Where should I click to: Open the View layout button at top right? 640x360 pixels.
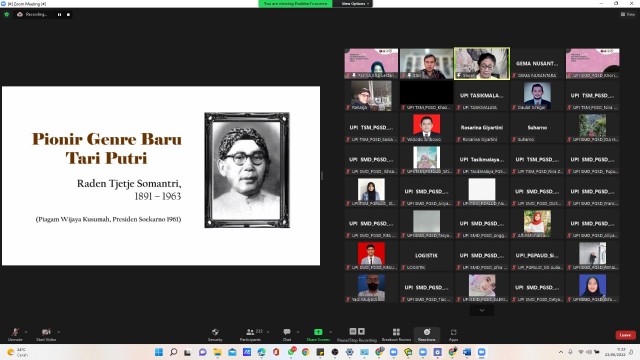pyautogui.click(x=628, y=14)
